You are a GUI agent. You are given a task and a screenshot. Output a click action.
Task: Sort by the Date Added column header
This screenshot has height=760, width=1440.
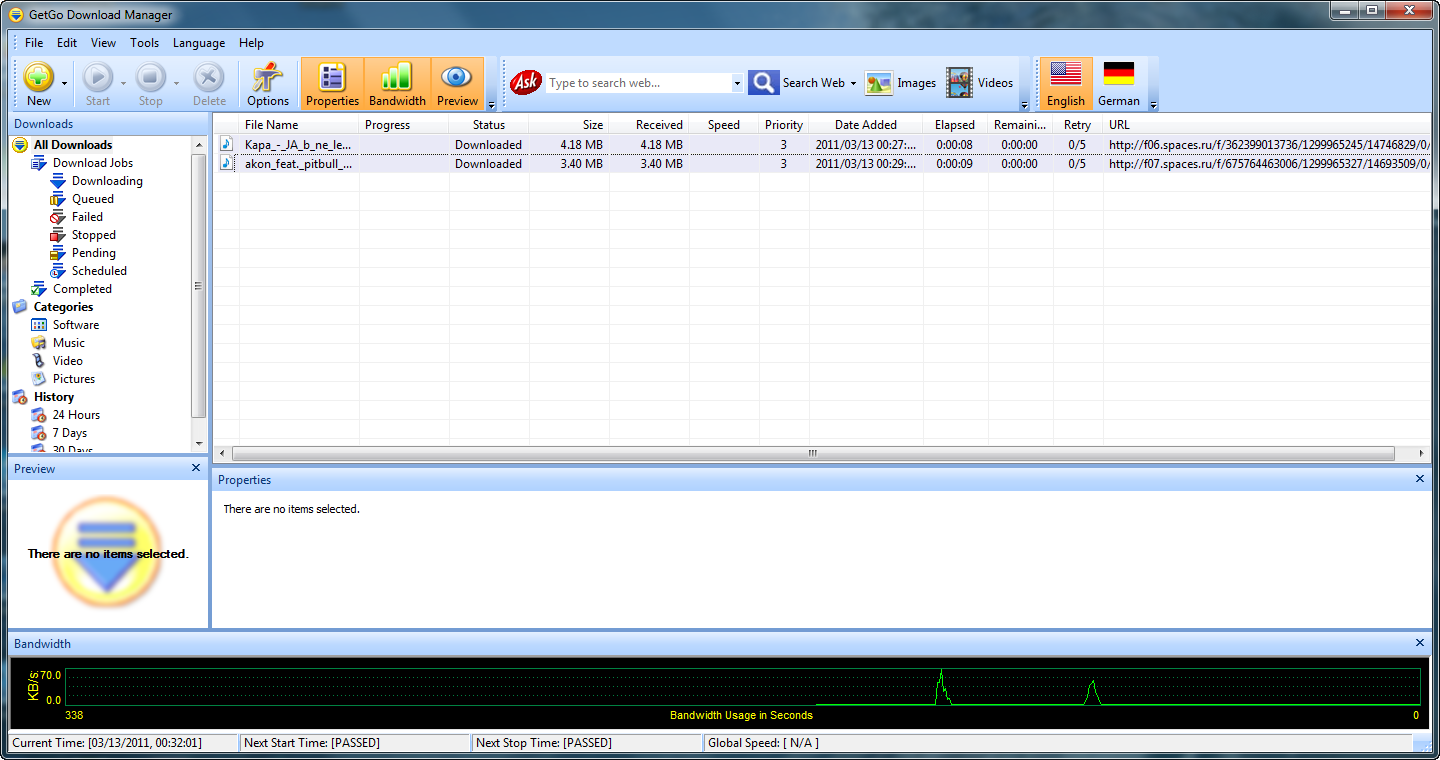click(866, 125)
